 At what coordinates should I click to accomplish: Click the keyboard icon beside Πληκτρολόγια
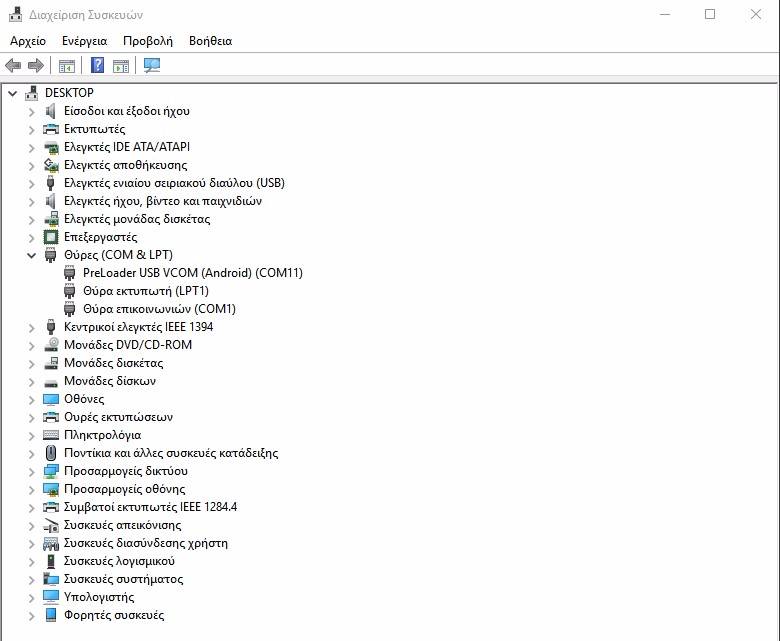(x=52, y=435)
